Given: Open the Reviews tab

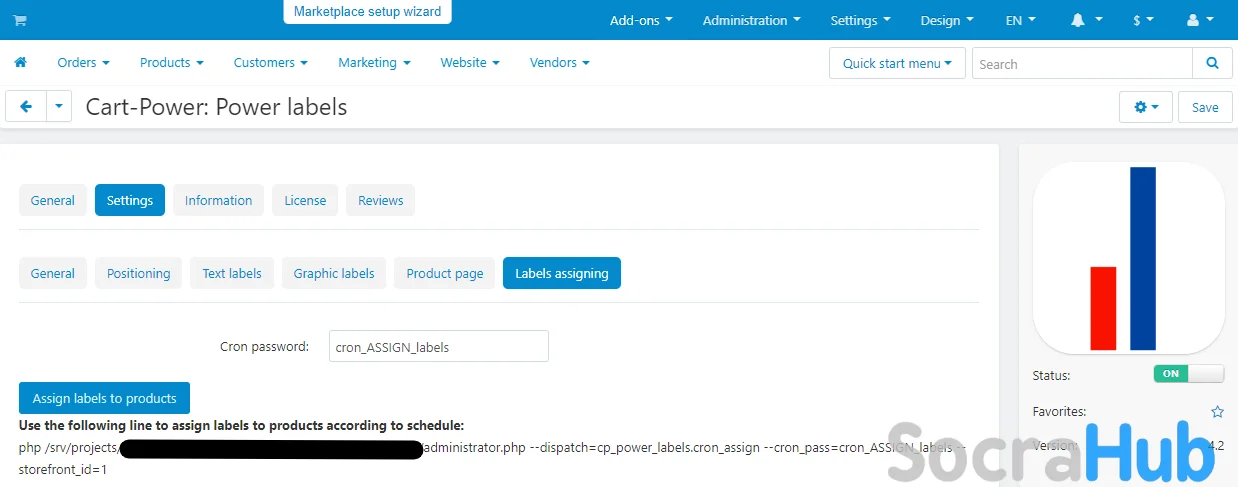Looking at the screenshot, I should tap(380, 200).
